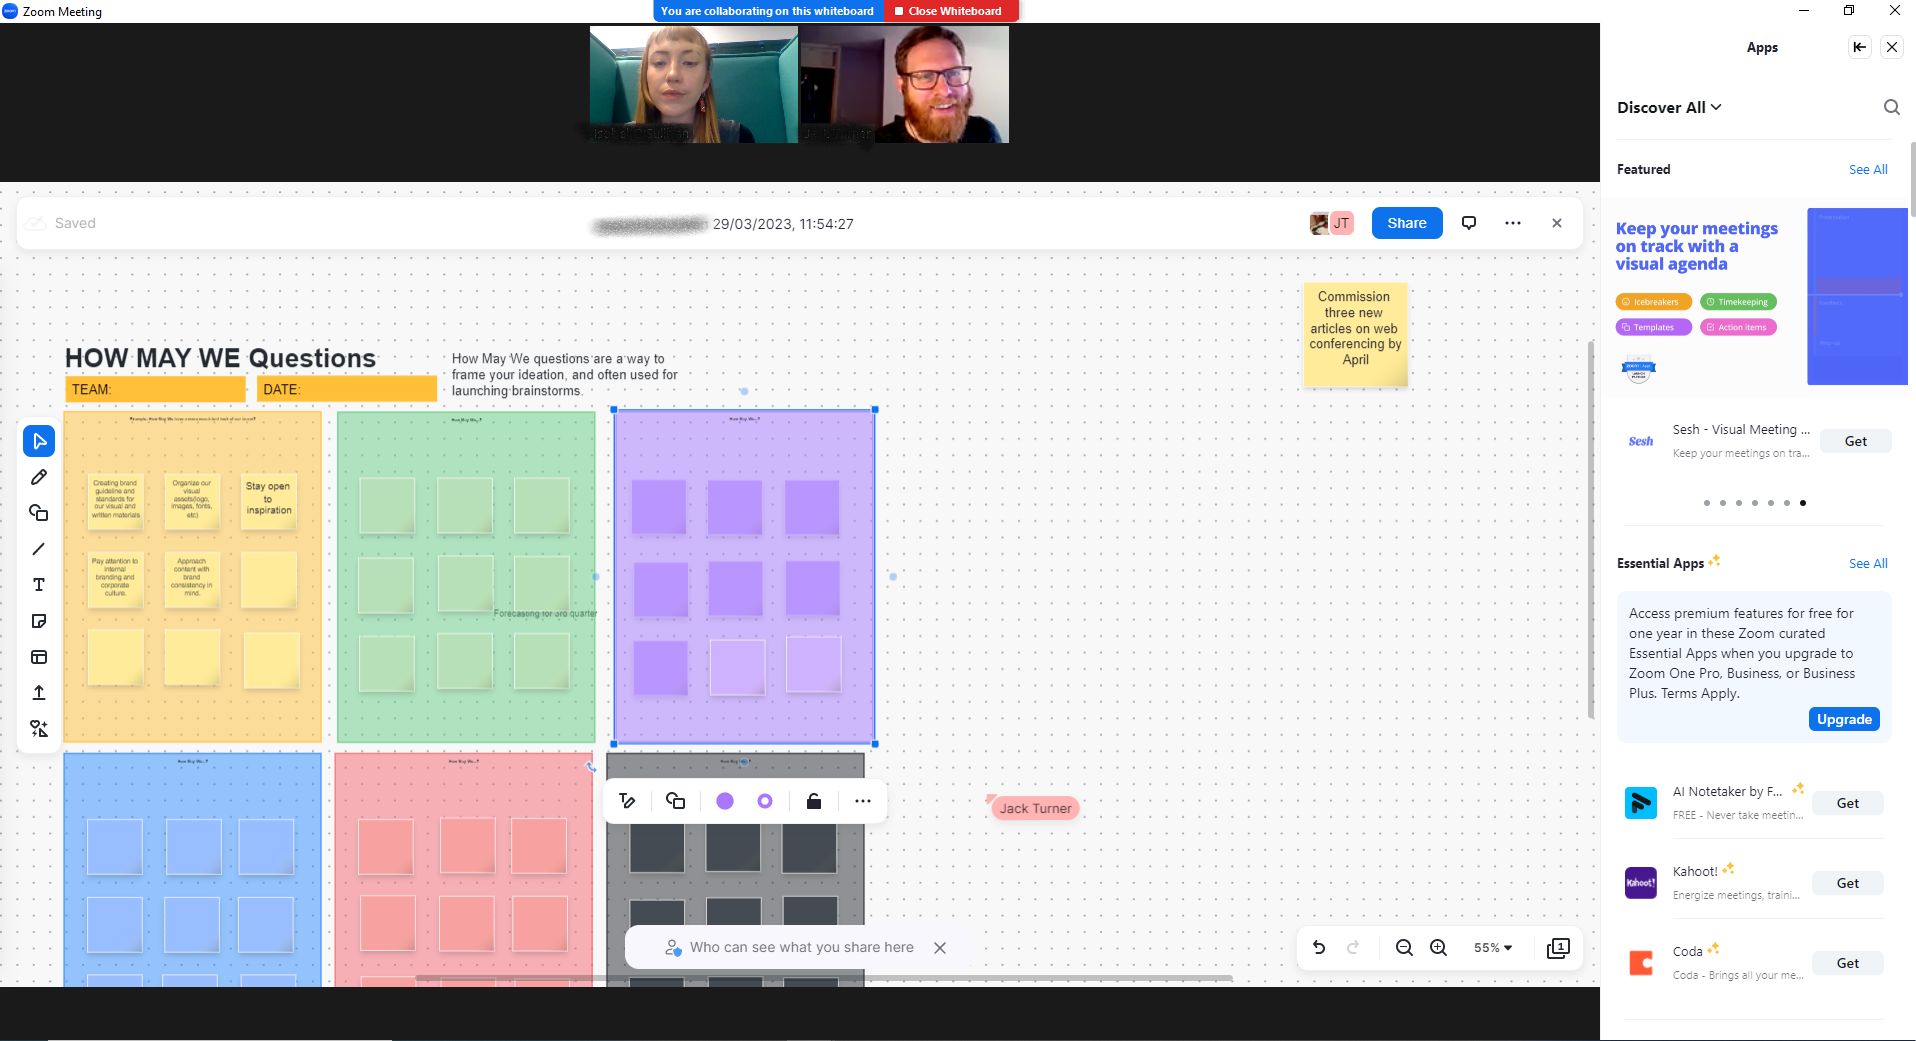Screen dimensions: 1916x1041
Task: Click the Action items tag on featured banner
Action: (x=1738, y=327)
